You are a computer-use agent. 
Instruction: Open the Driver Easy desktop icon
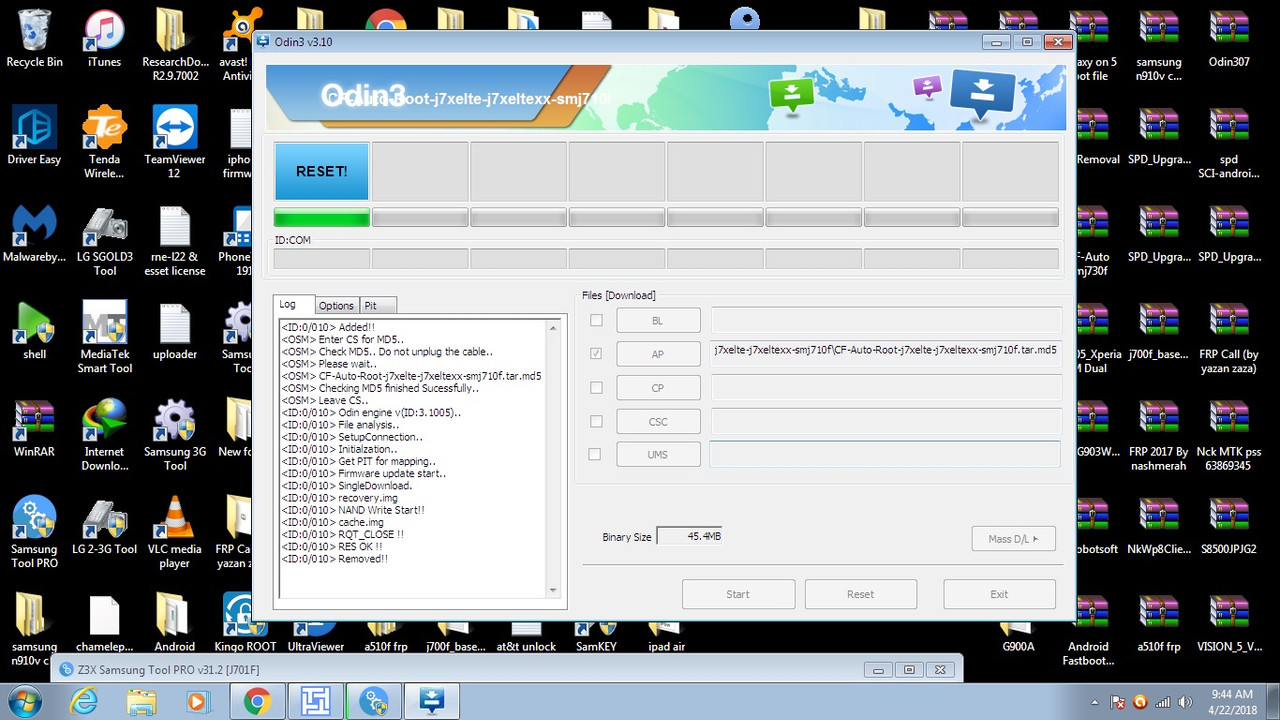click(34, 136)
